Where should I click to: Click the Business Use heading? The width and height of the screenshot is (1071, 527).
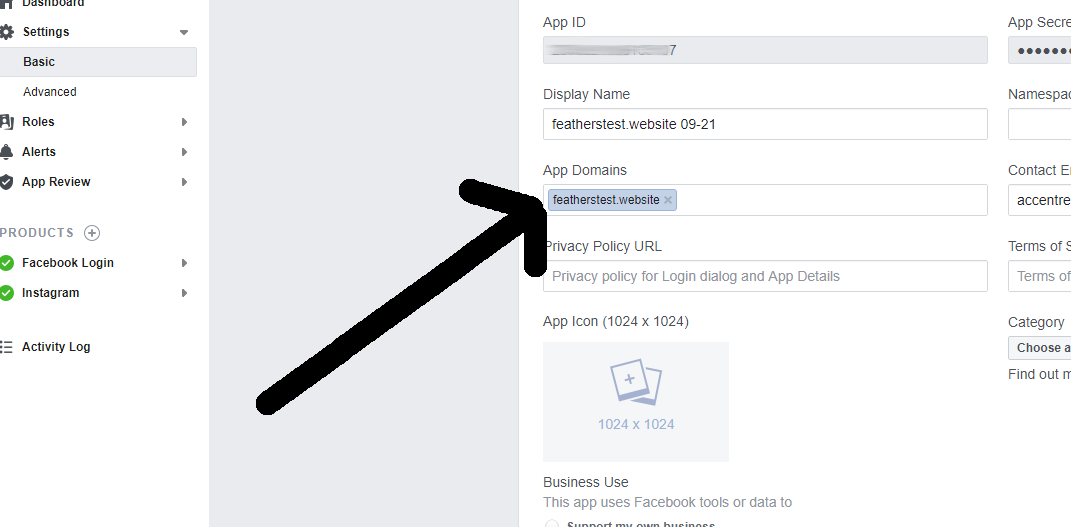click(585, 482)
